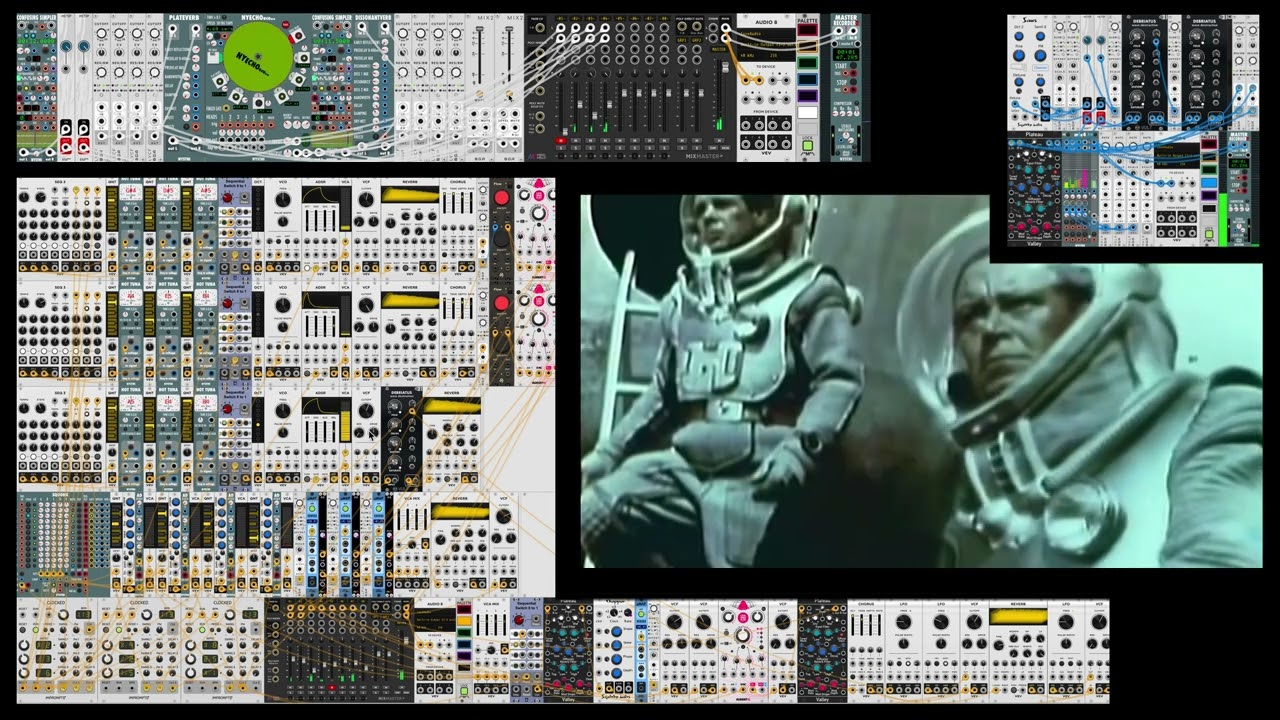Screen dimensions: 1280x720
Task: Click the red Sequential Switch knob in second row
Action: tap(227, 303)
